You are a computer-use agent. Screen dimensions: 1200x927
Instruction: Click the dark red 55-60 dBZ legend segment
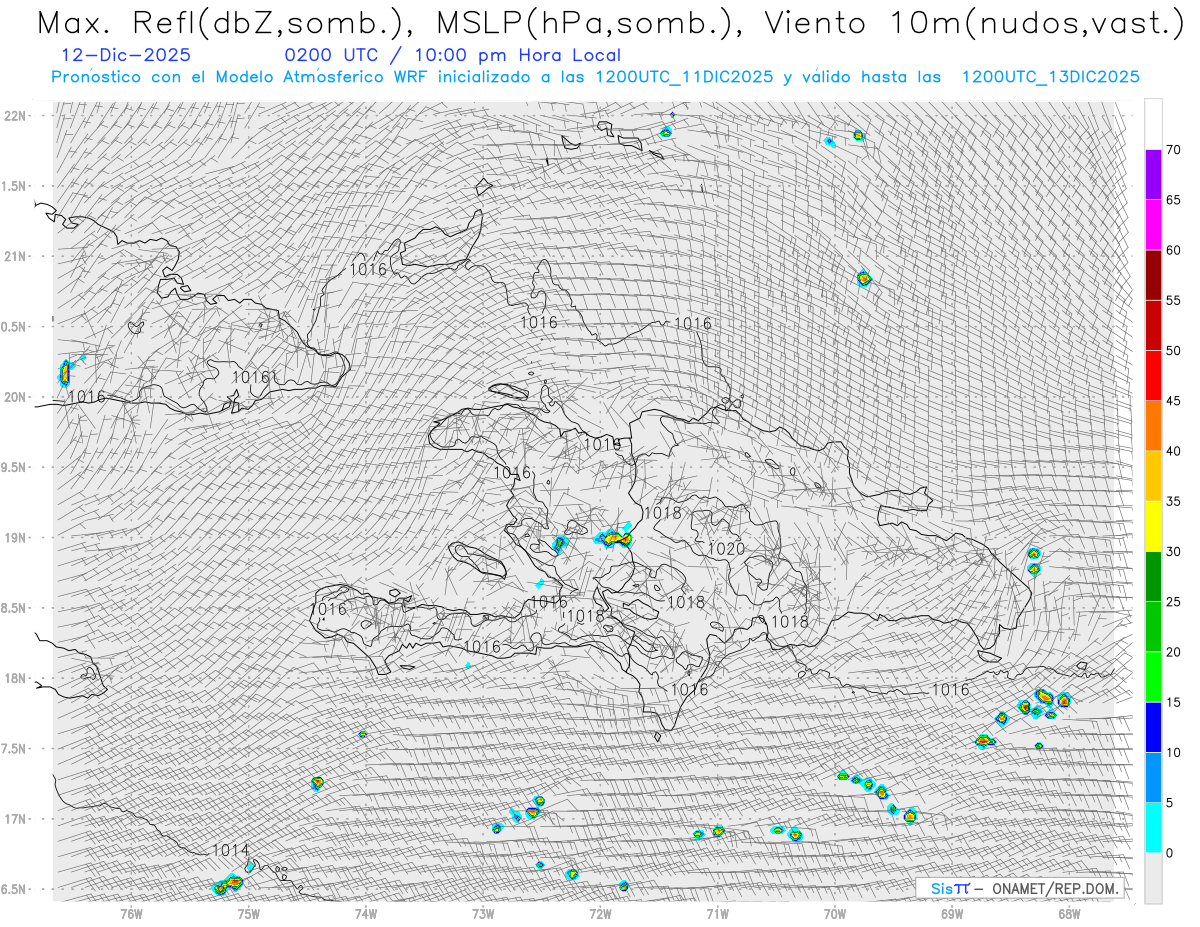(x=1153, y=275)
